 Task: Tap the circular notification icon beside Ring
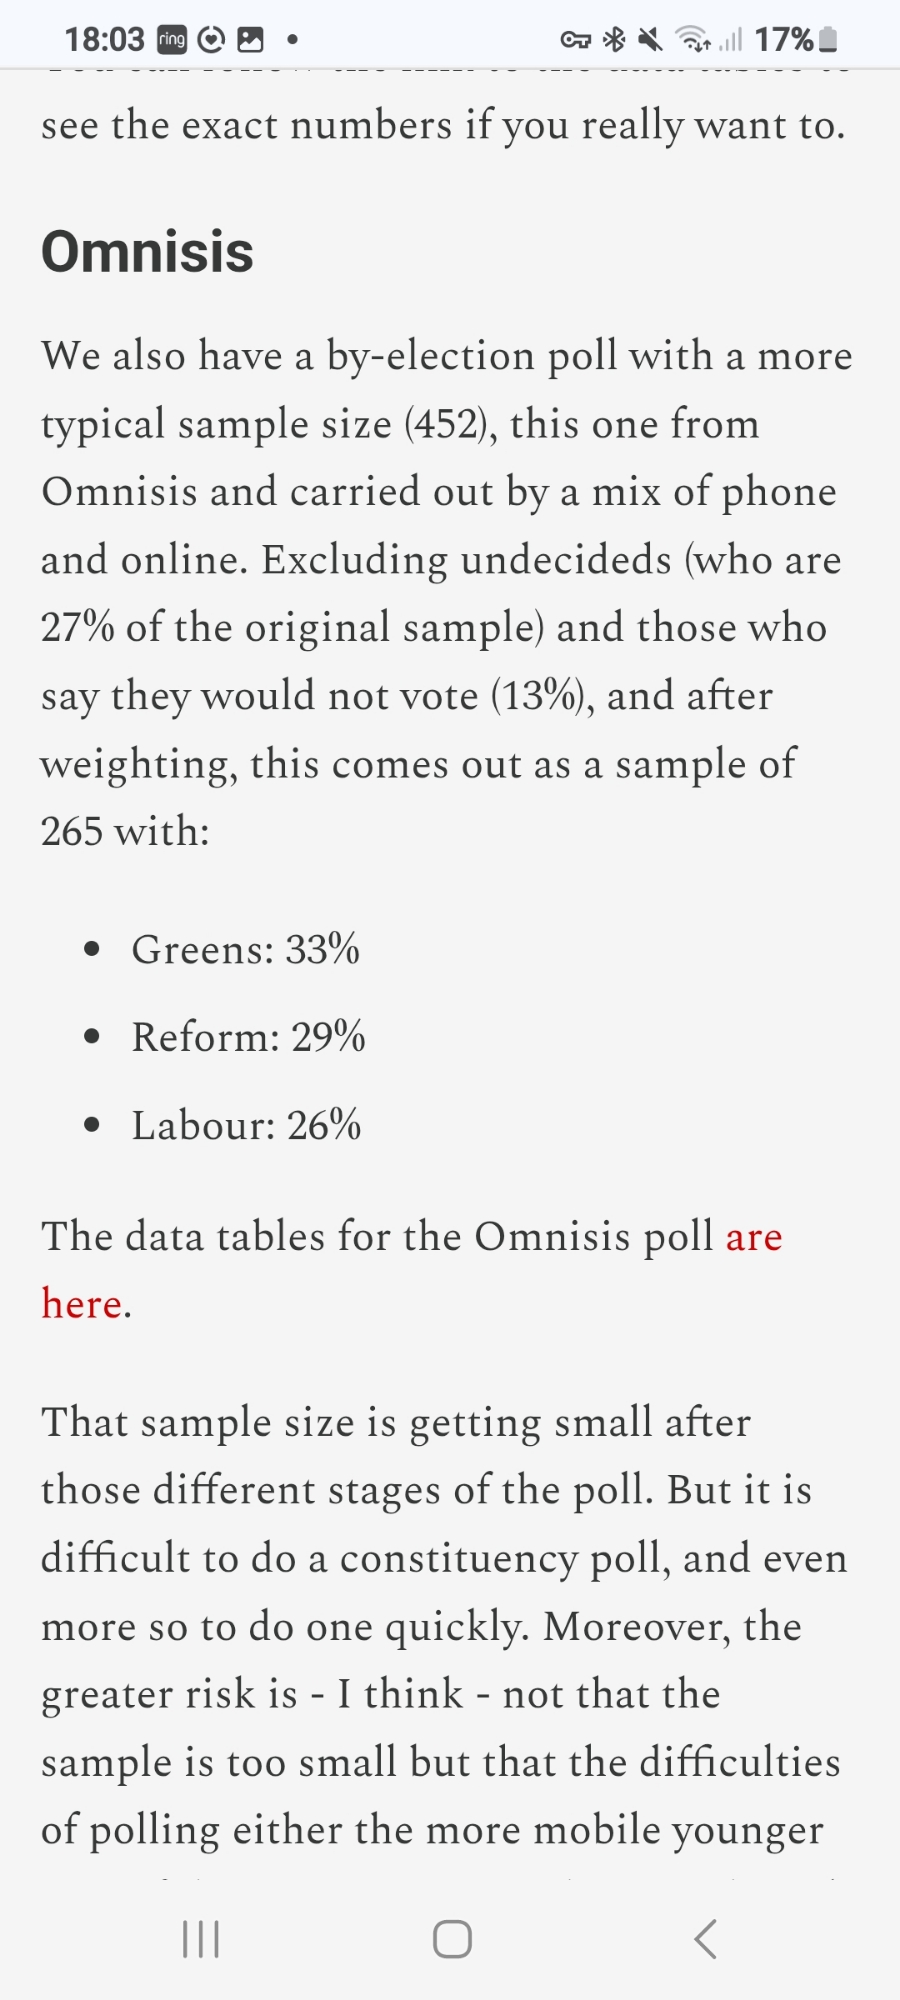[x=211, y=40]
